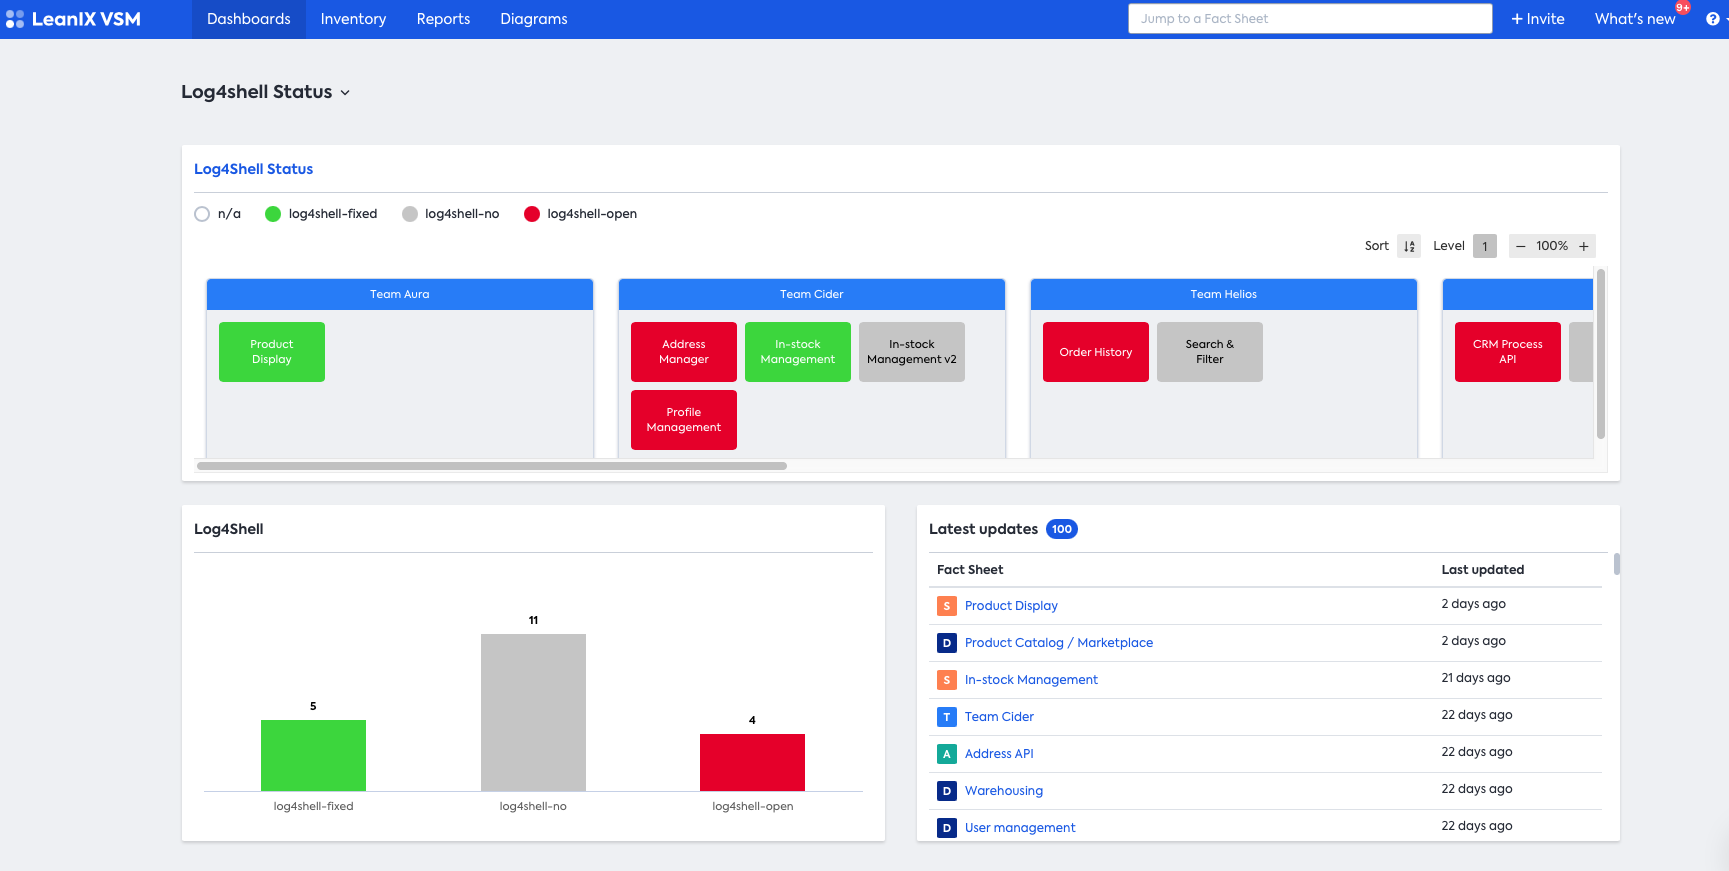The width and height of the screenshot is (1729, 871).
Task: Select the In-stock Management v2 tile
Action: tap(912, 352)
